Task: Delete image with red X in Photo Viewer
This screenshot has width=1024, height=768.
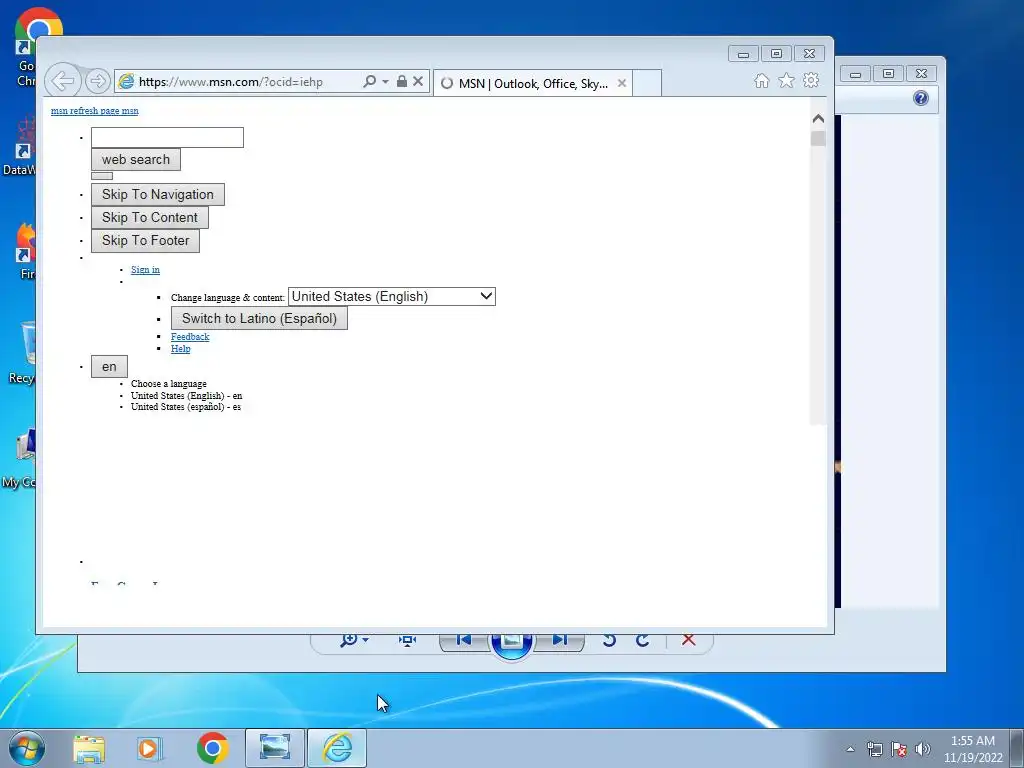Action: [688, 639]
